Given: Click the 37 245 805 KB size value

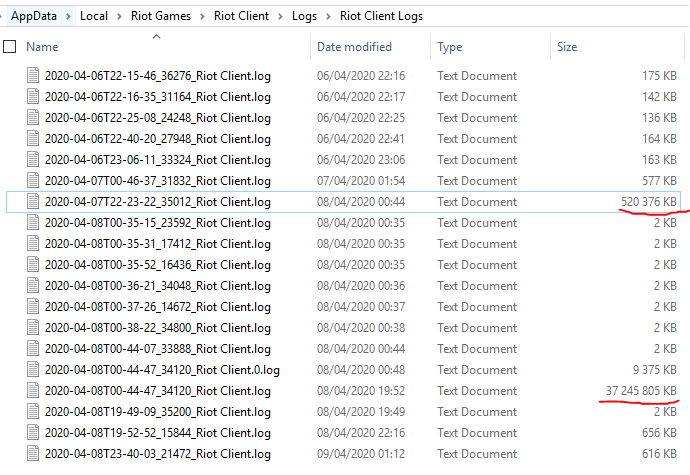Looking at the screenshot, I should (x=641, y=390).
